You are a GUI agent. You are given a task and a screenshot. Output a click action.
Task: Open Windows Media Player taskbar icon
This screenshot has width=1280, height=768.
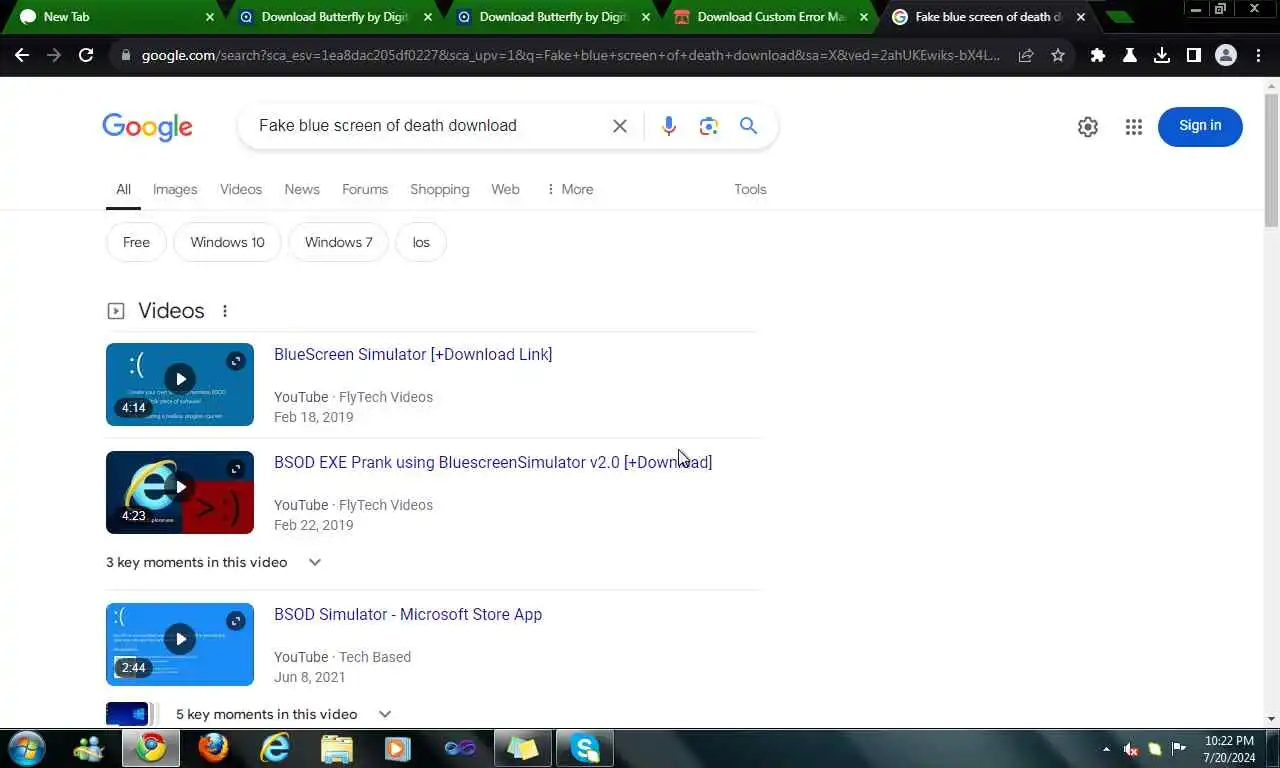398,748
